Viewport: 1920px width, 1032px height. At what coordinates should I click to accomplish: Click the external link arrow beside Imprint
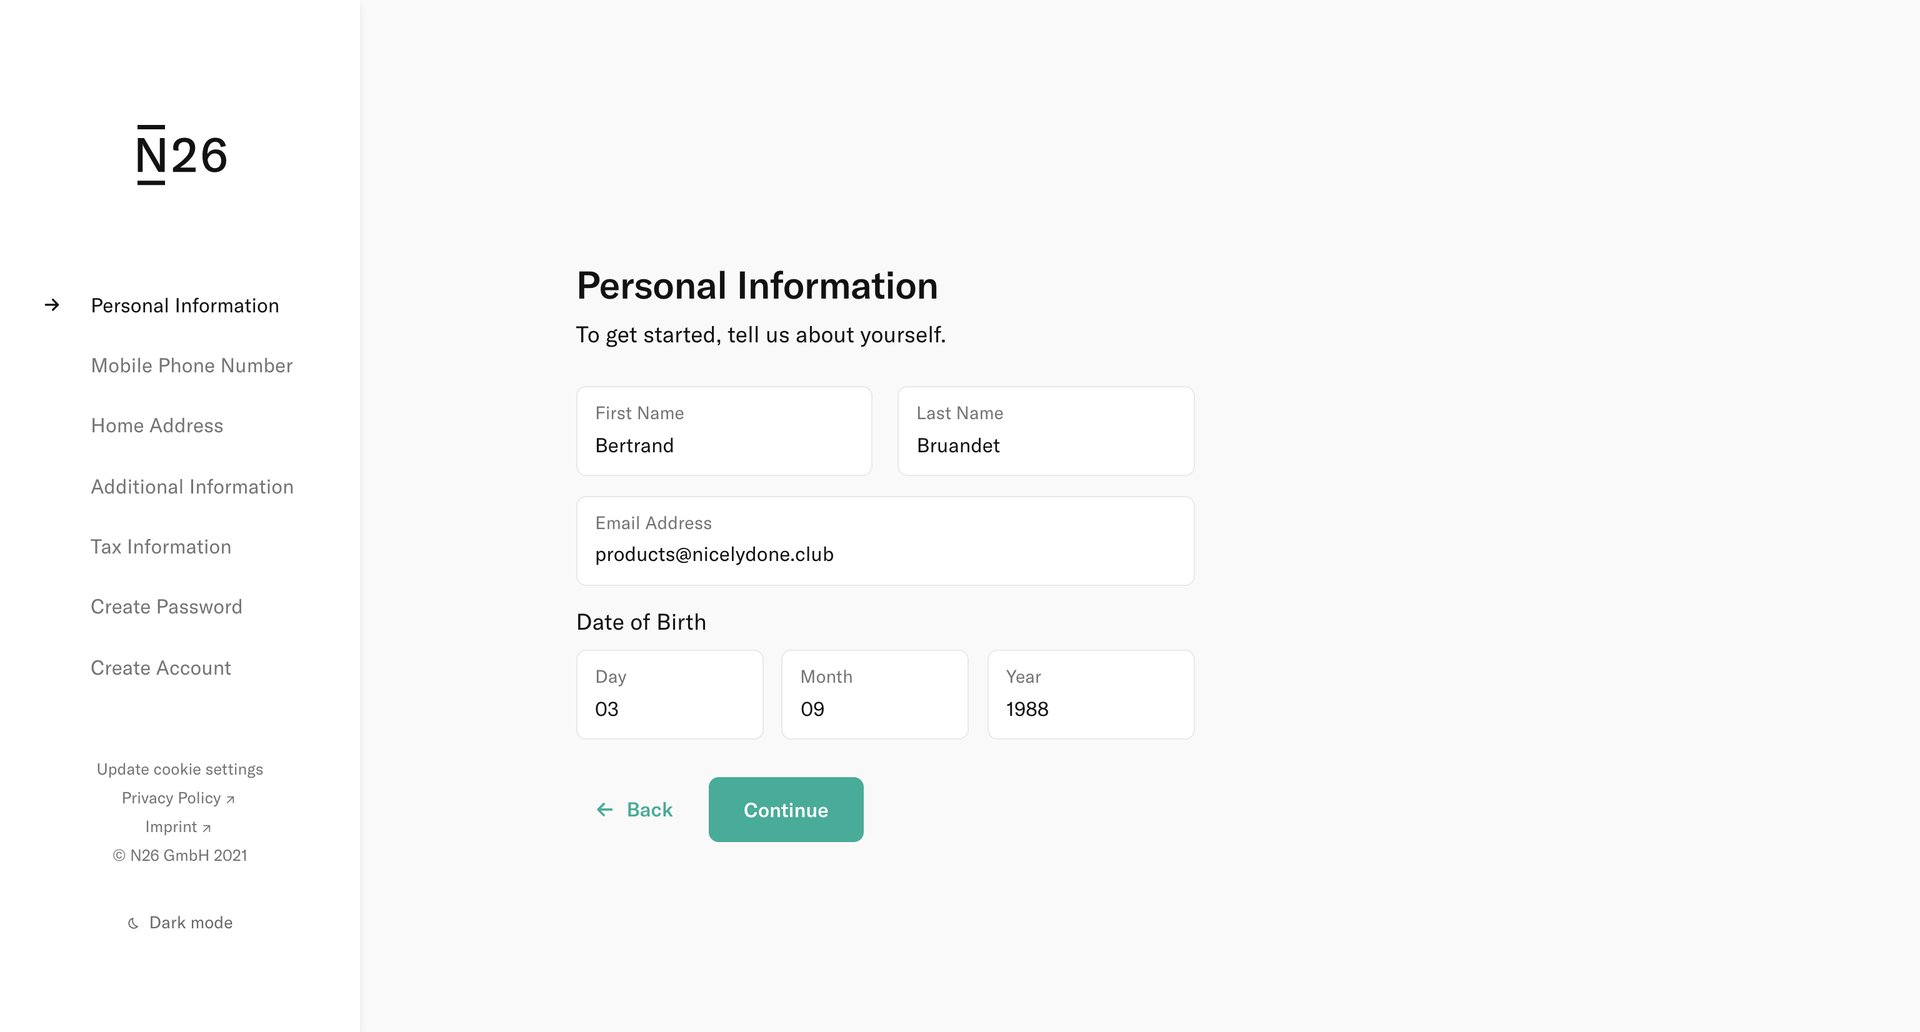206,828
